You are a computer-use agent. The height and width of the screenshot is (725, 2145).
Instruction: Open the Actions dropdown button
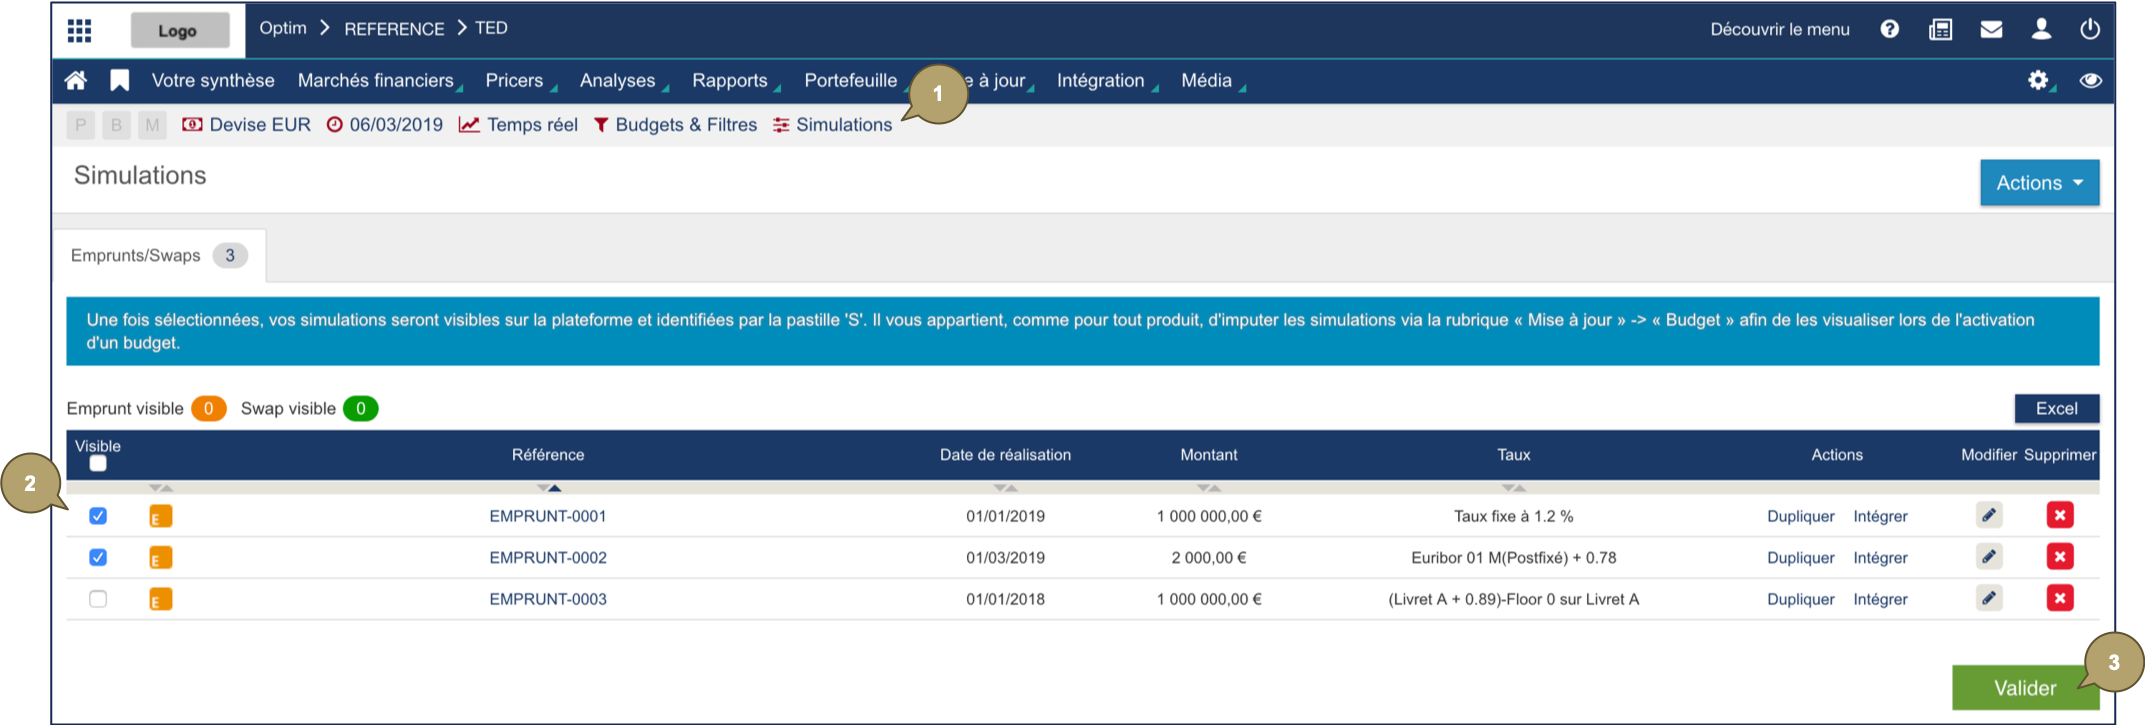[2039, 183]
